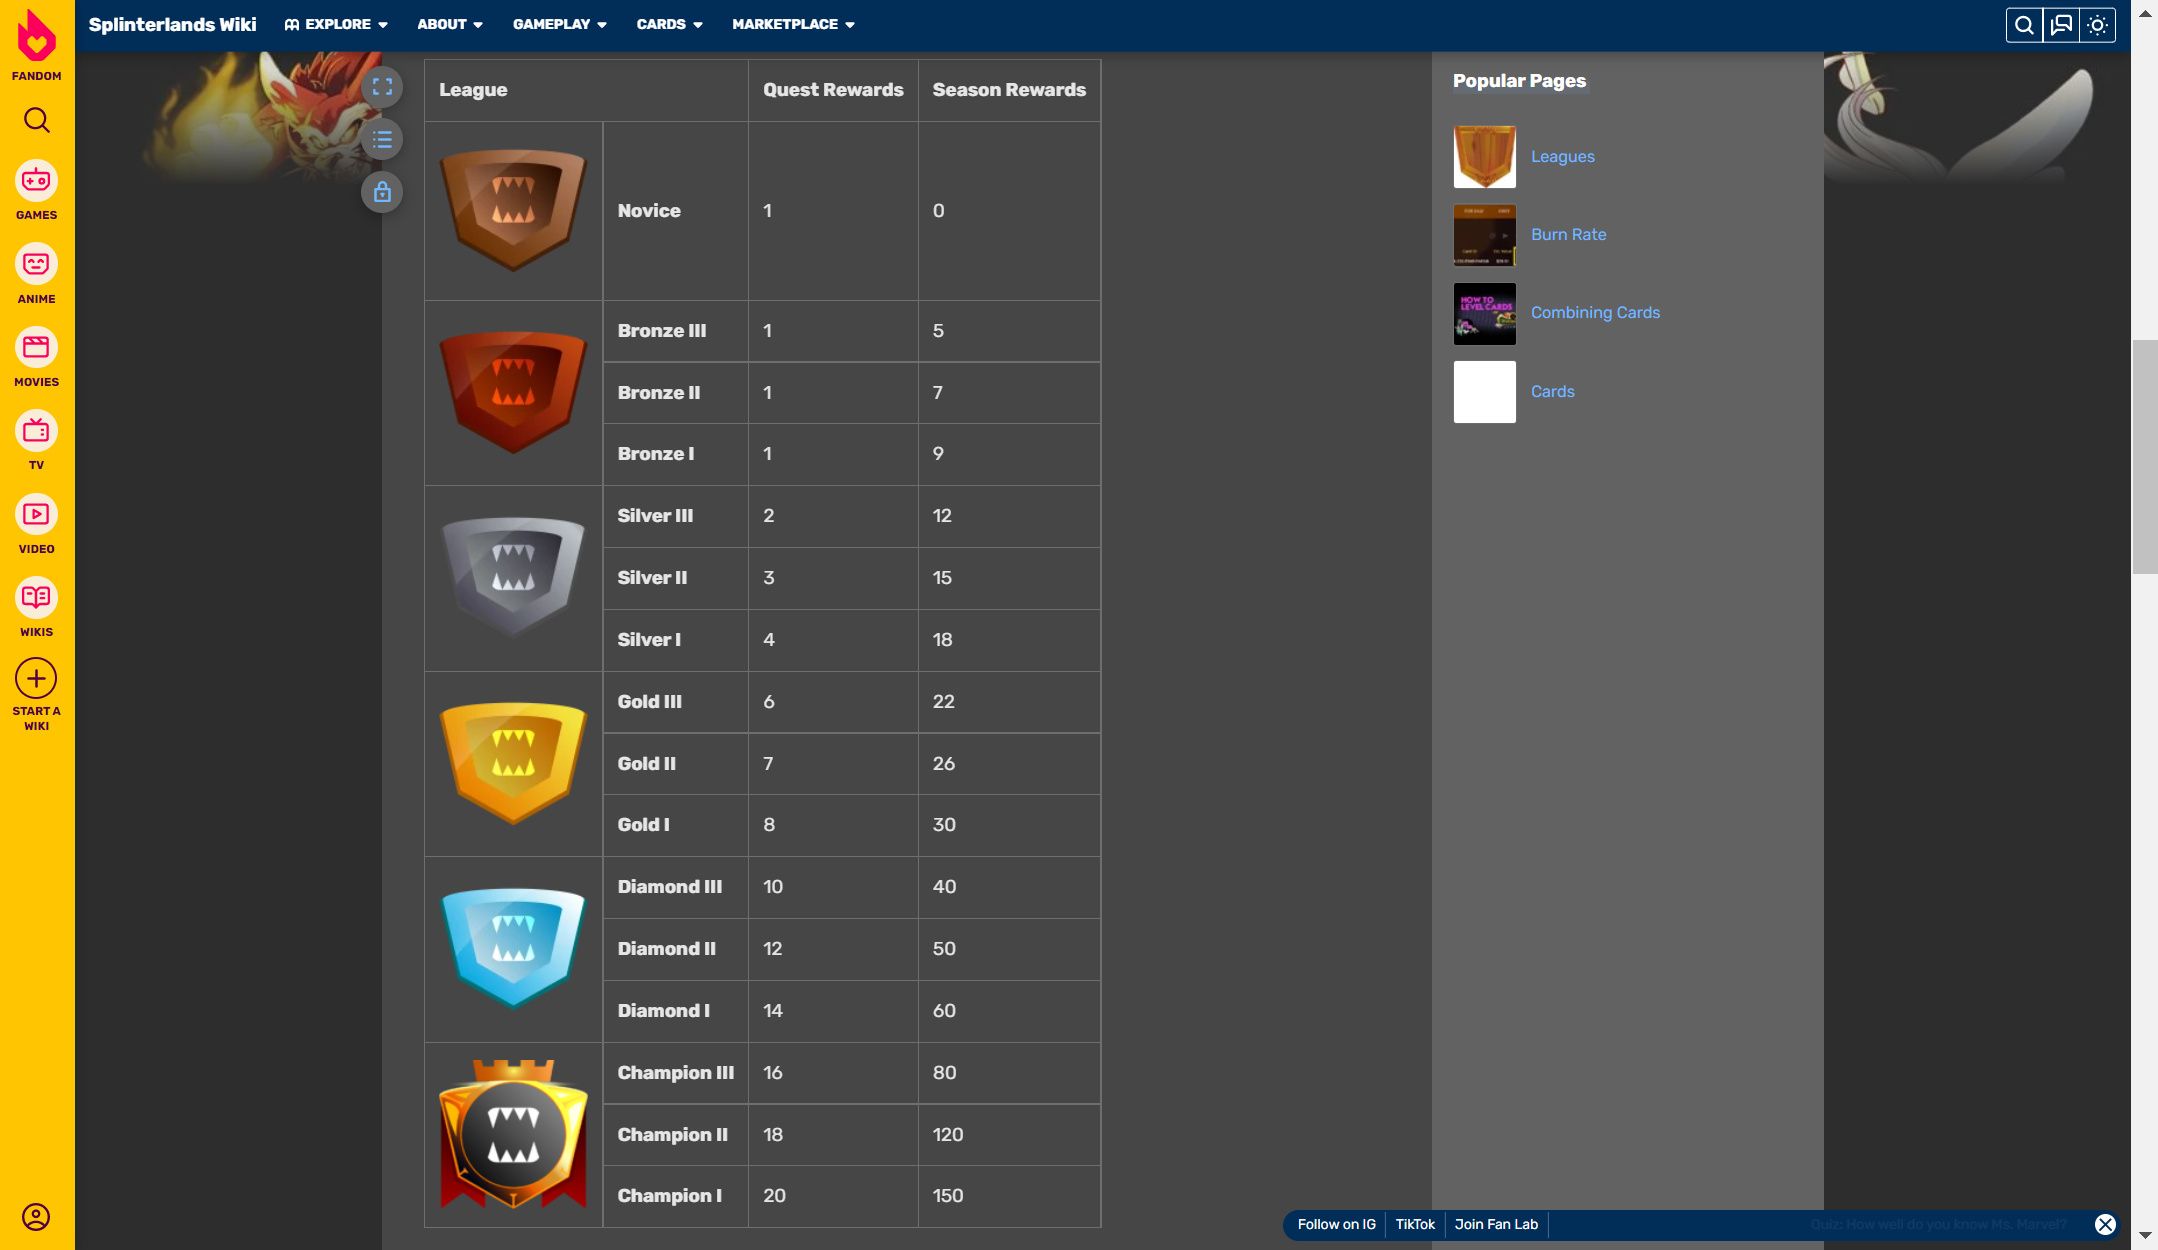The height and width of the screenshot is (1250, 2158).
Task: Select the 'Champion I' row label
Action: tap(669, 1196)
